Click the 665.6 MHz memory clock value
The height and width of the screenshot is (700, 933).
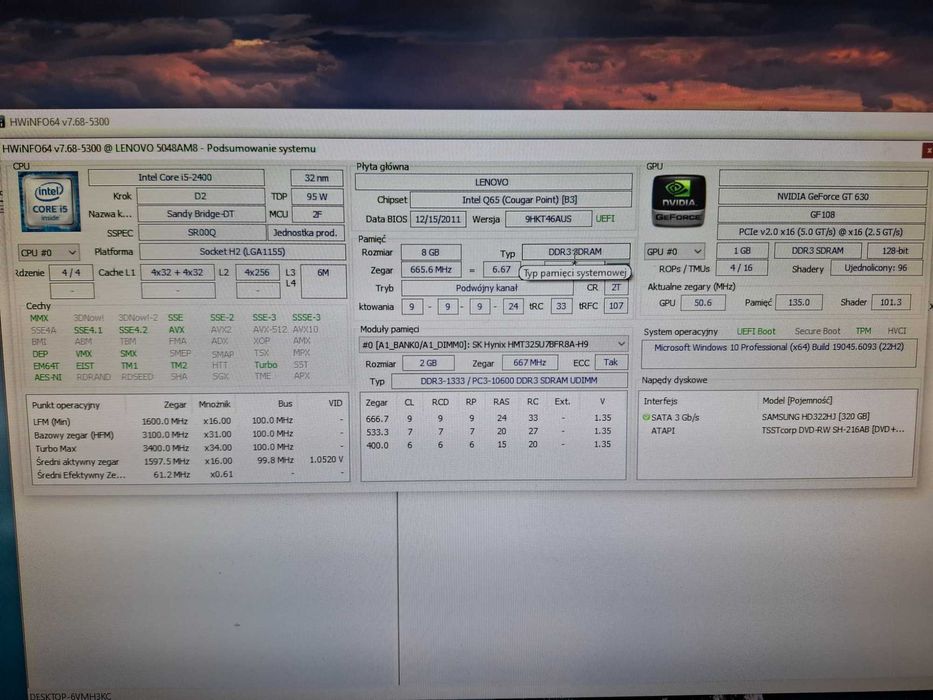point(431,270)
